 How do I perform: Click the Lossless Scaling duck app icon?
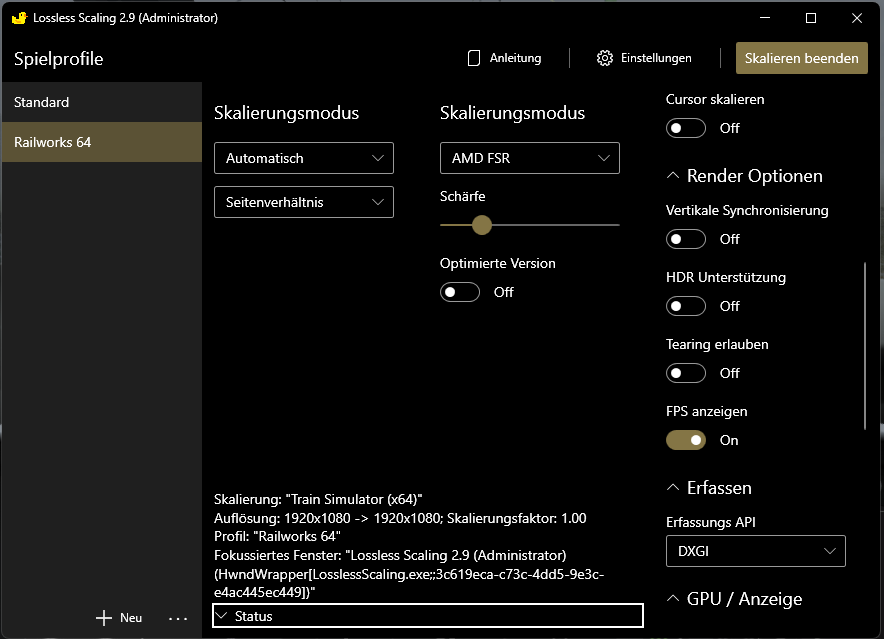[x=19, y=17]
